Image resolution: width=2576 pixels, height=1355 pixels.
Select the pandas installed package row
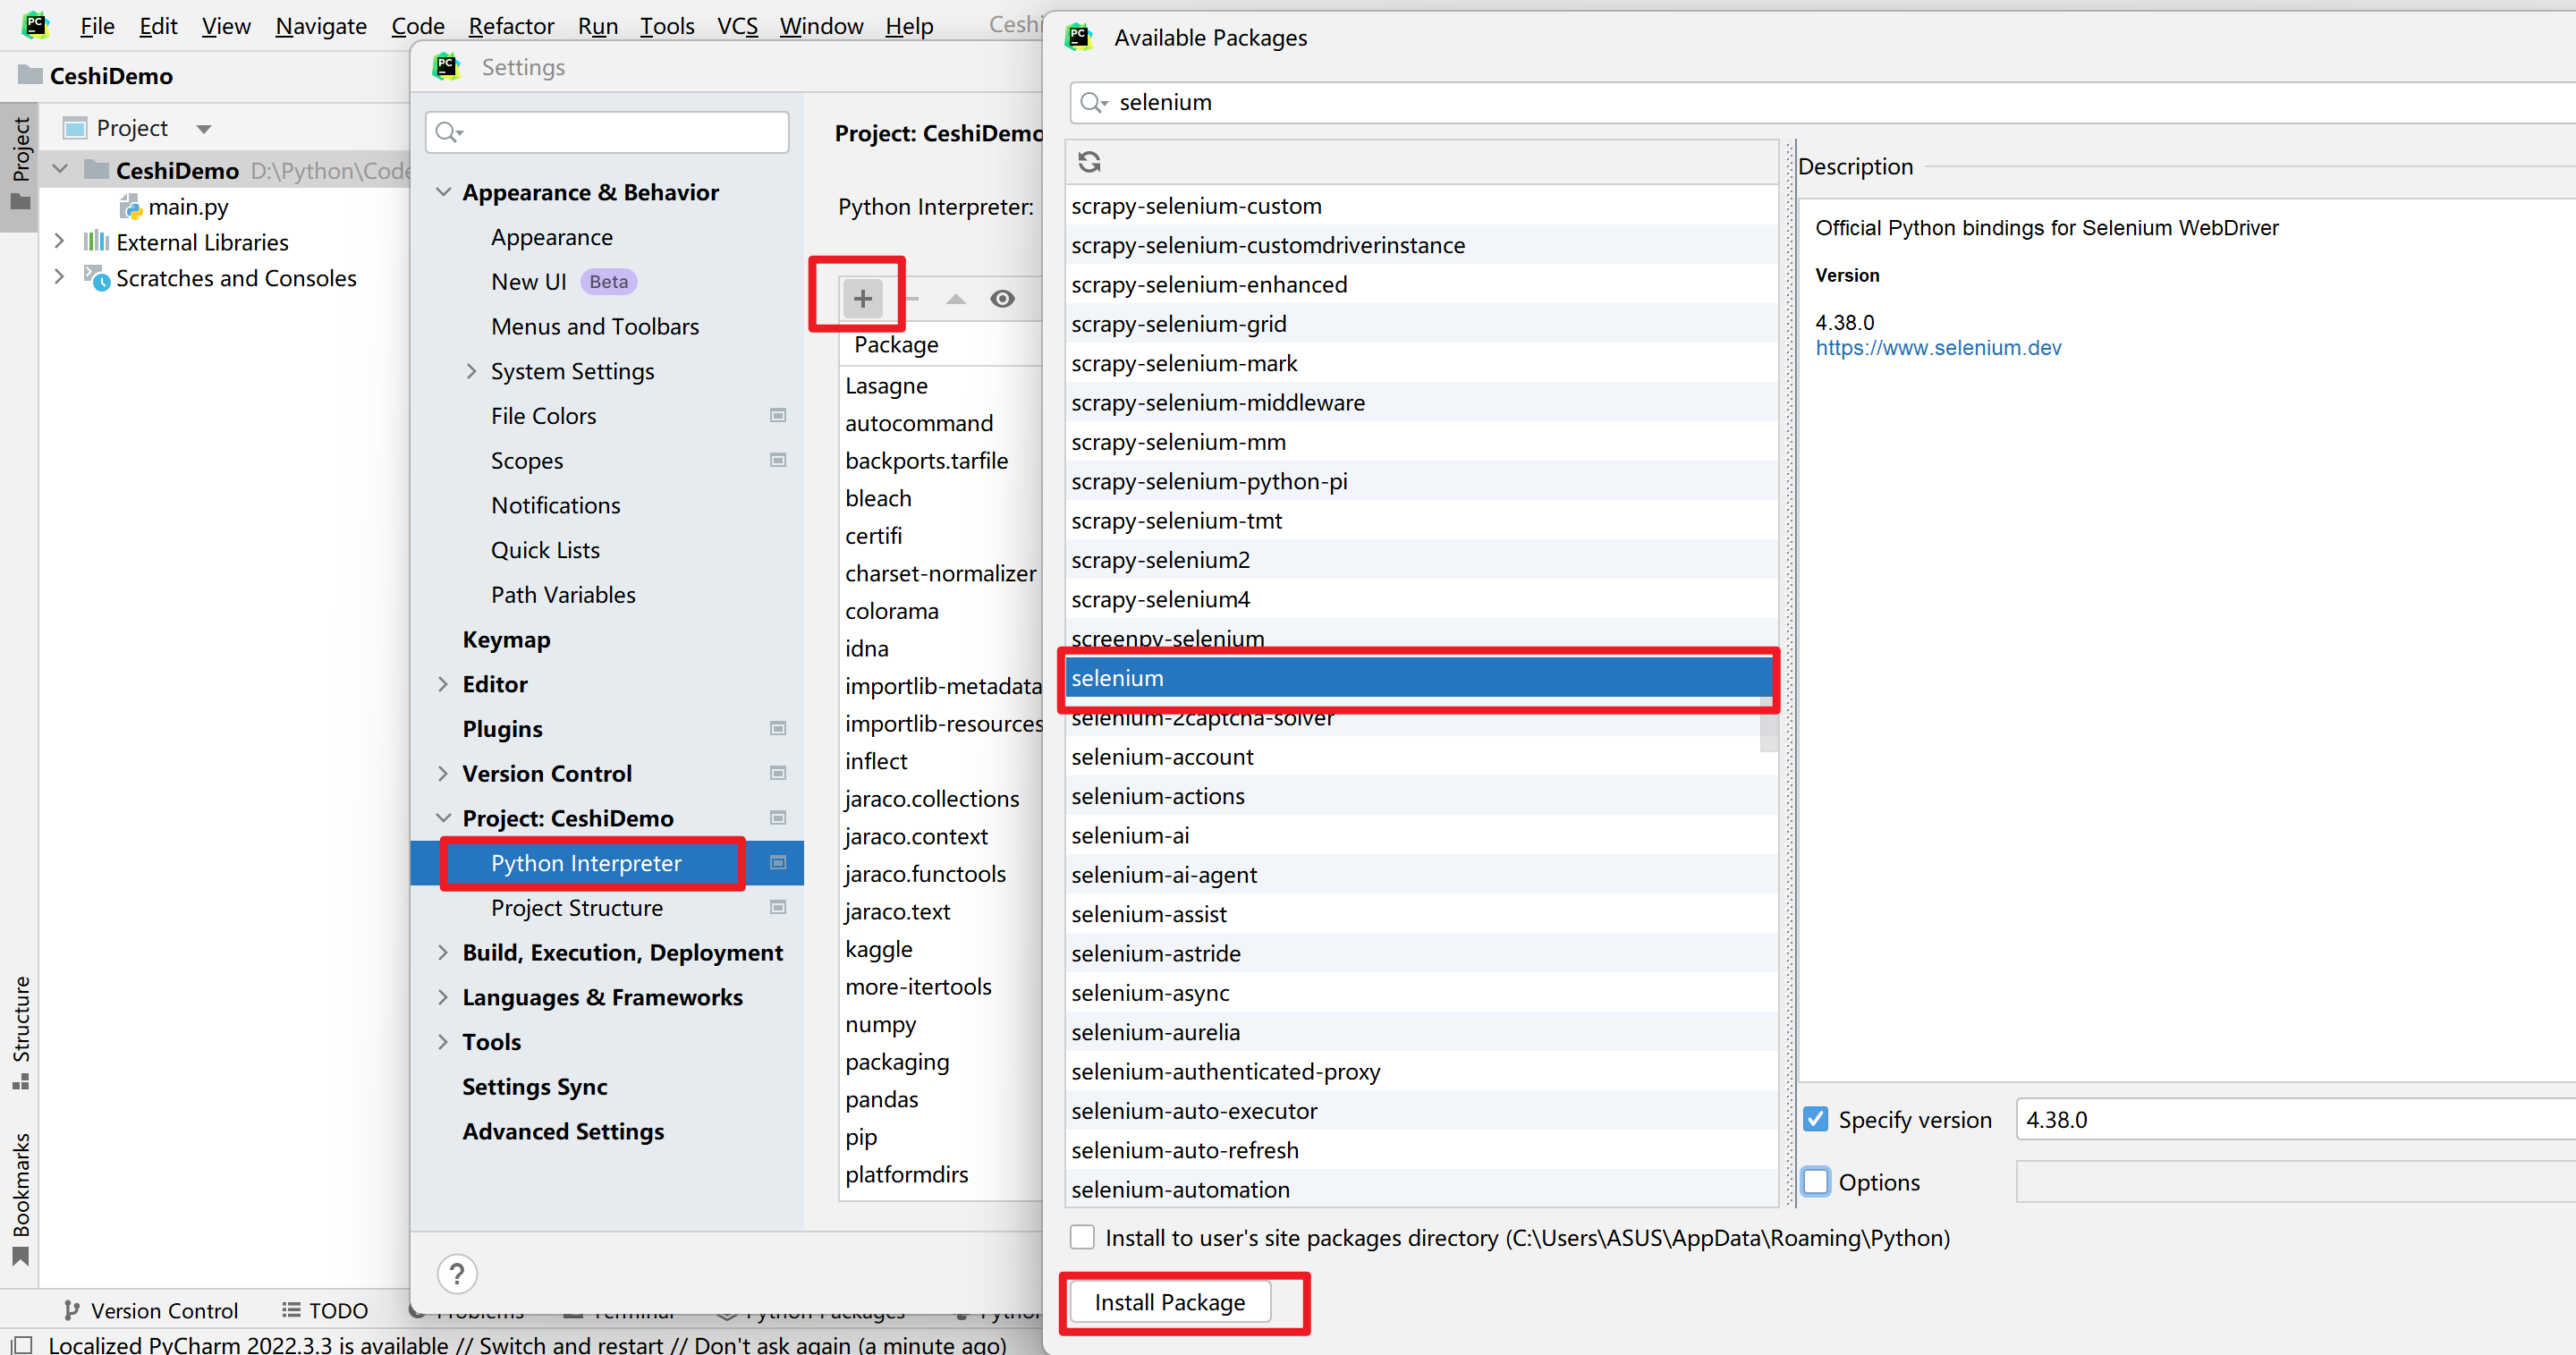(x=940, y=1099)
